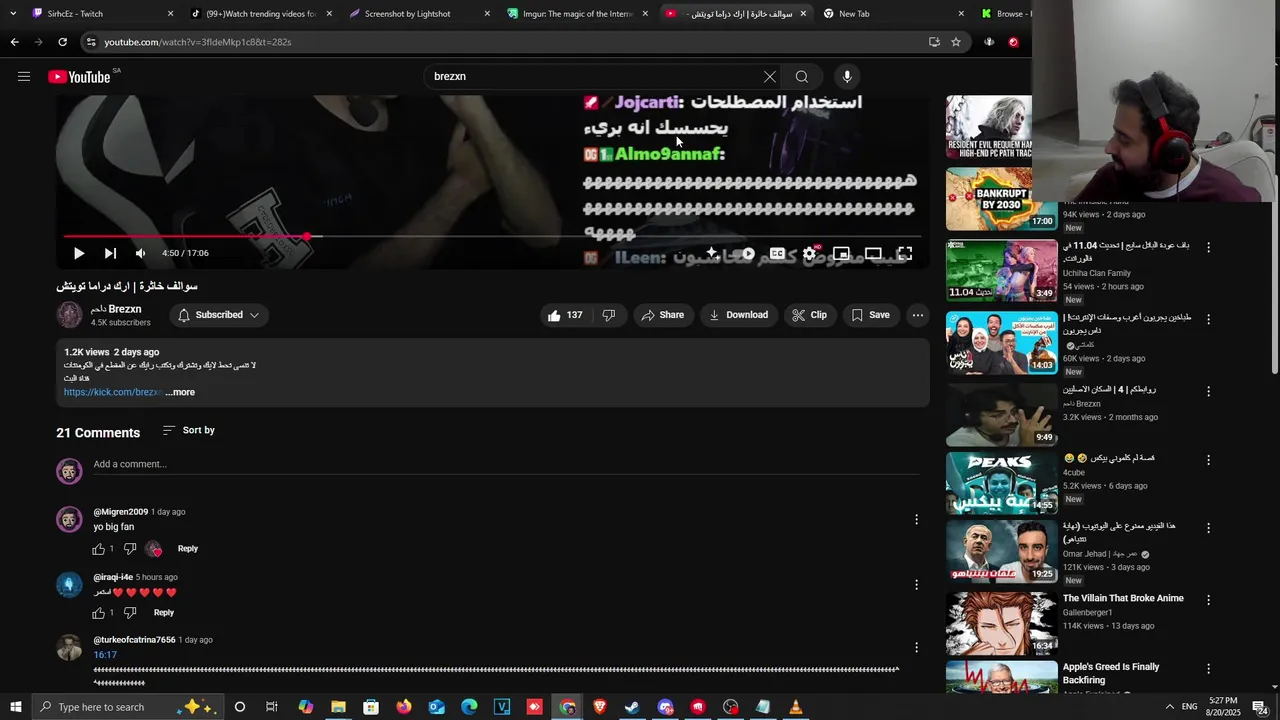Viewport: 1280px width, 720px height.
Task: Like the 'yo big fan' comment
Action: point(99,549)
